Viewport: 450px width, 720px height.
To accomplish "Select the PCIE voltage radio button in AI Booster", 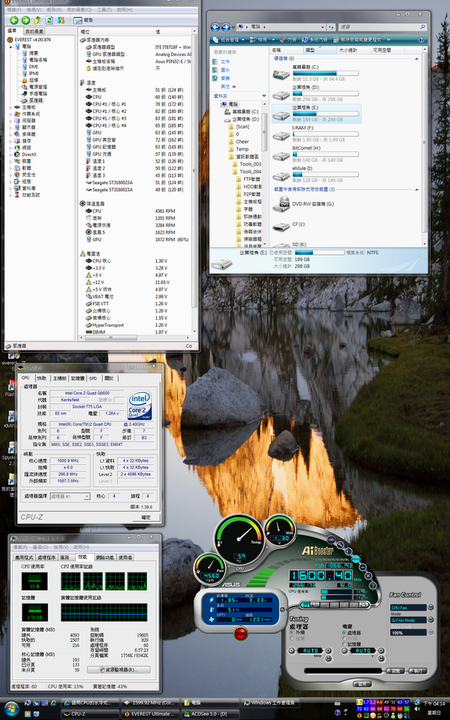I will (x=344, y=638).
